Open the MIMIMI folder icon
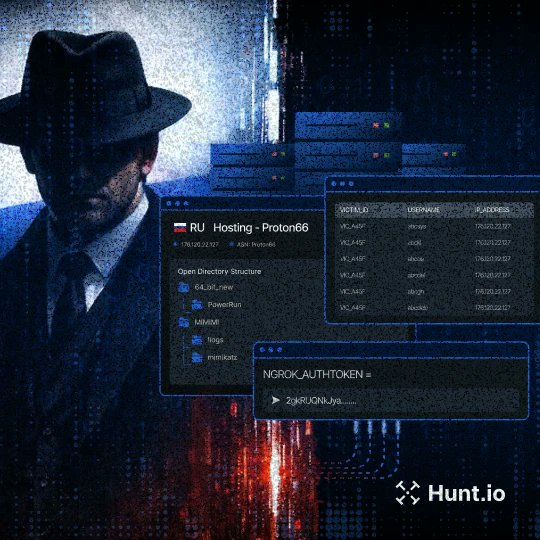Viewport: 540px width, 540px height. pos(184,322)
